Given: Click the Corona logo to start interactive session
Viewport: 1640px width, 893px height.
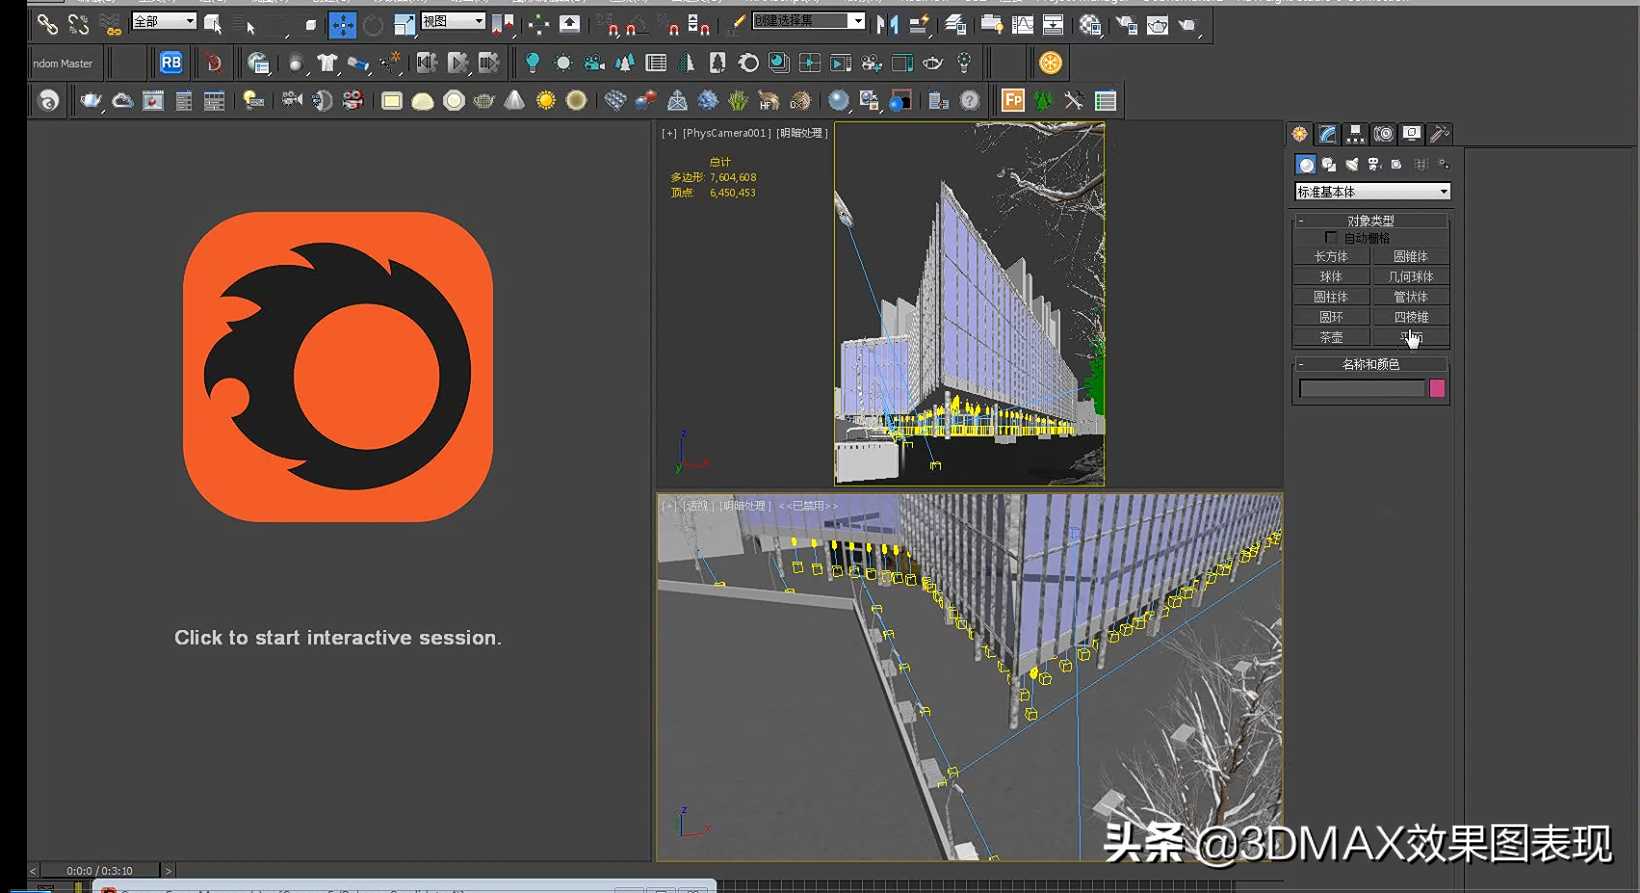Looking at the screenshot, I should 338,367.
